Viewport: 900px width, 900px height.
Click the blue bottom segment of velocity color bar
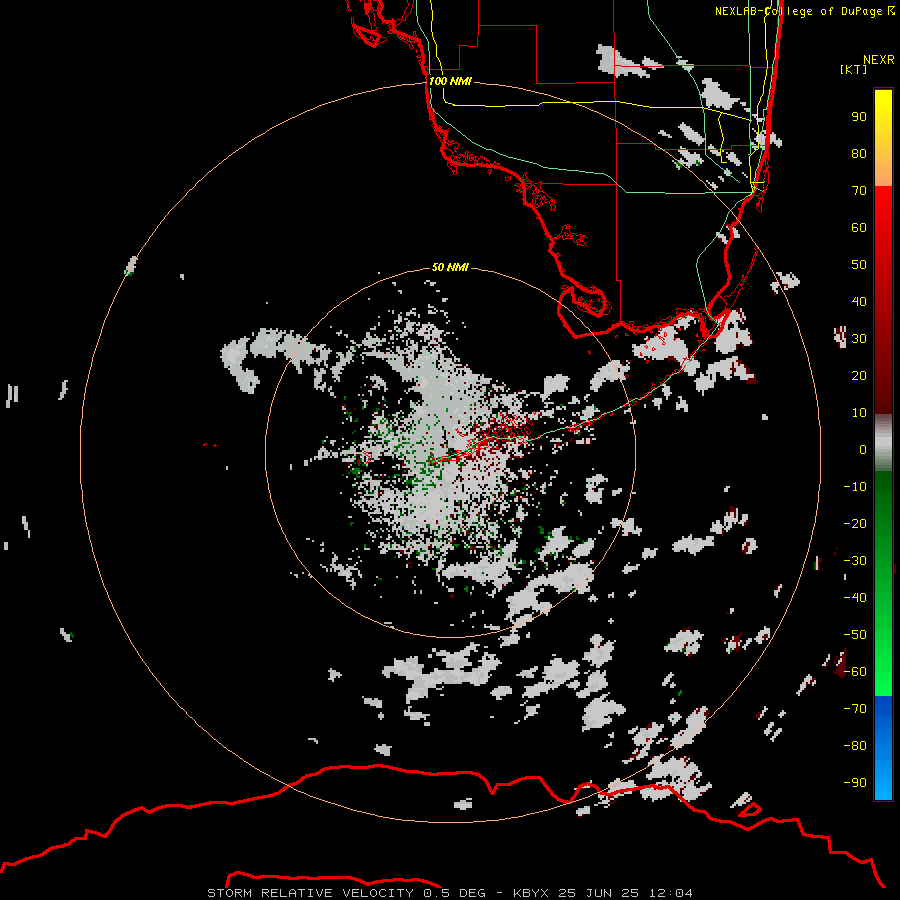tap(883, 747)
